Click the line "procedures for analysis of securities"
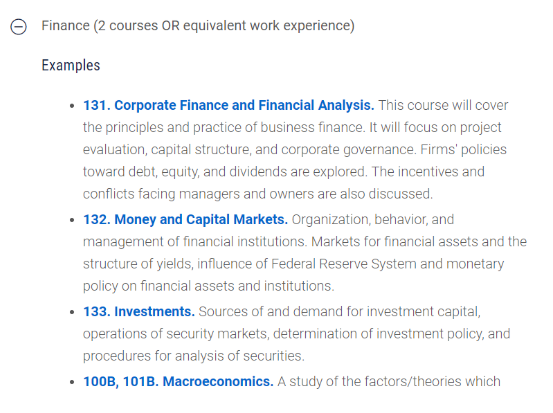The height and width of the screenshot is (413, 553). 194,356
